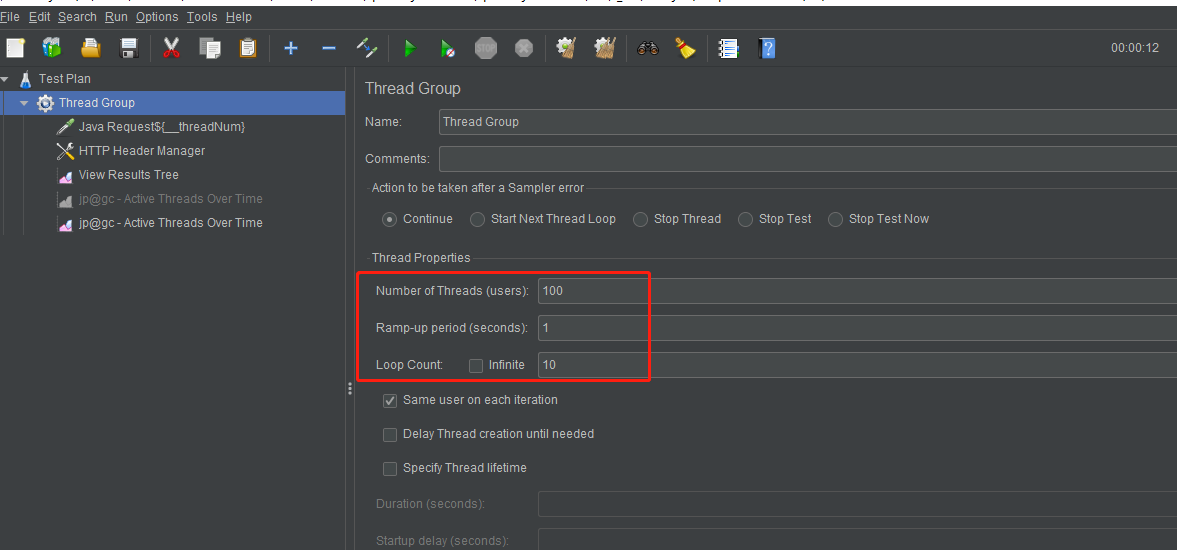Open the Tools menu

tap(202, 17)
